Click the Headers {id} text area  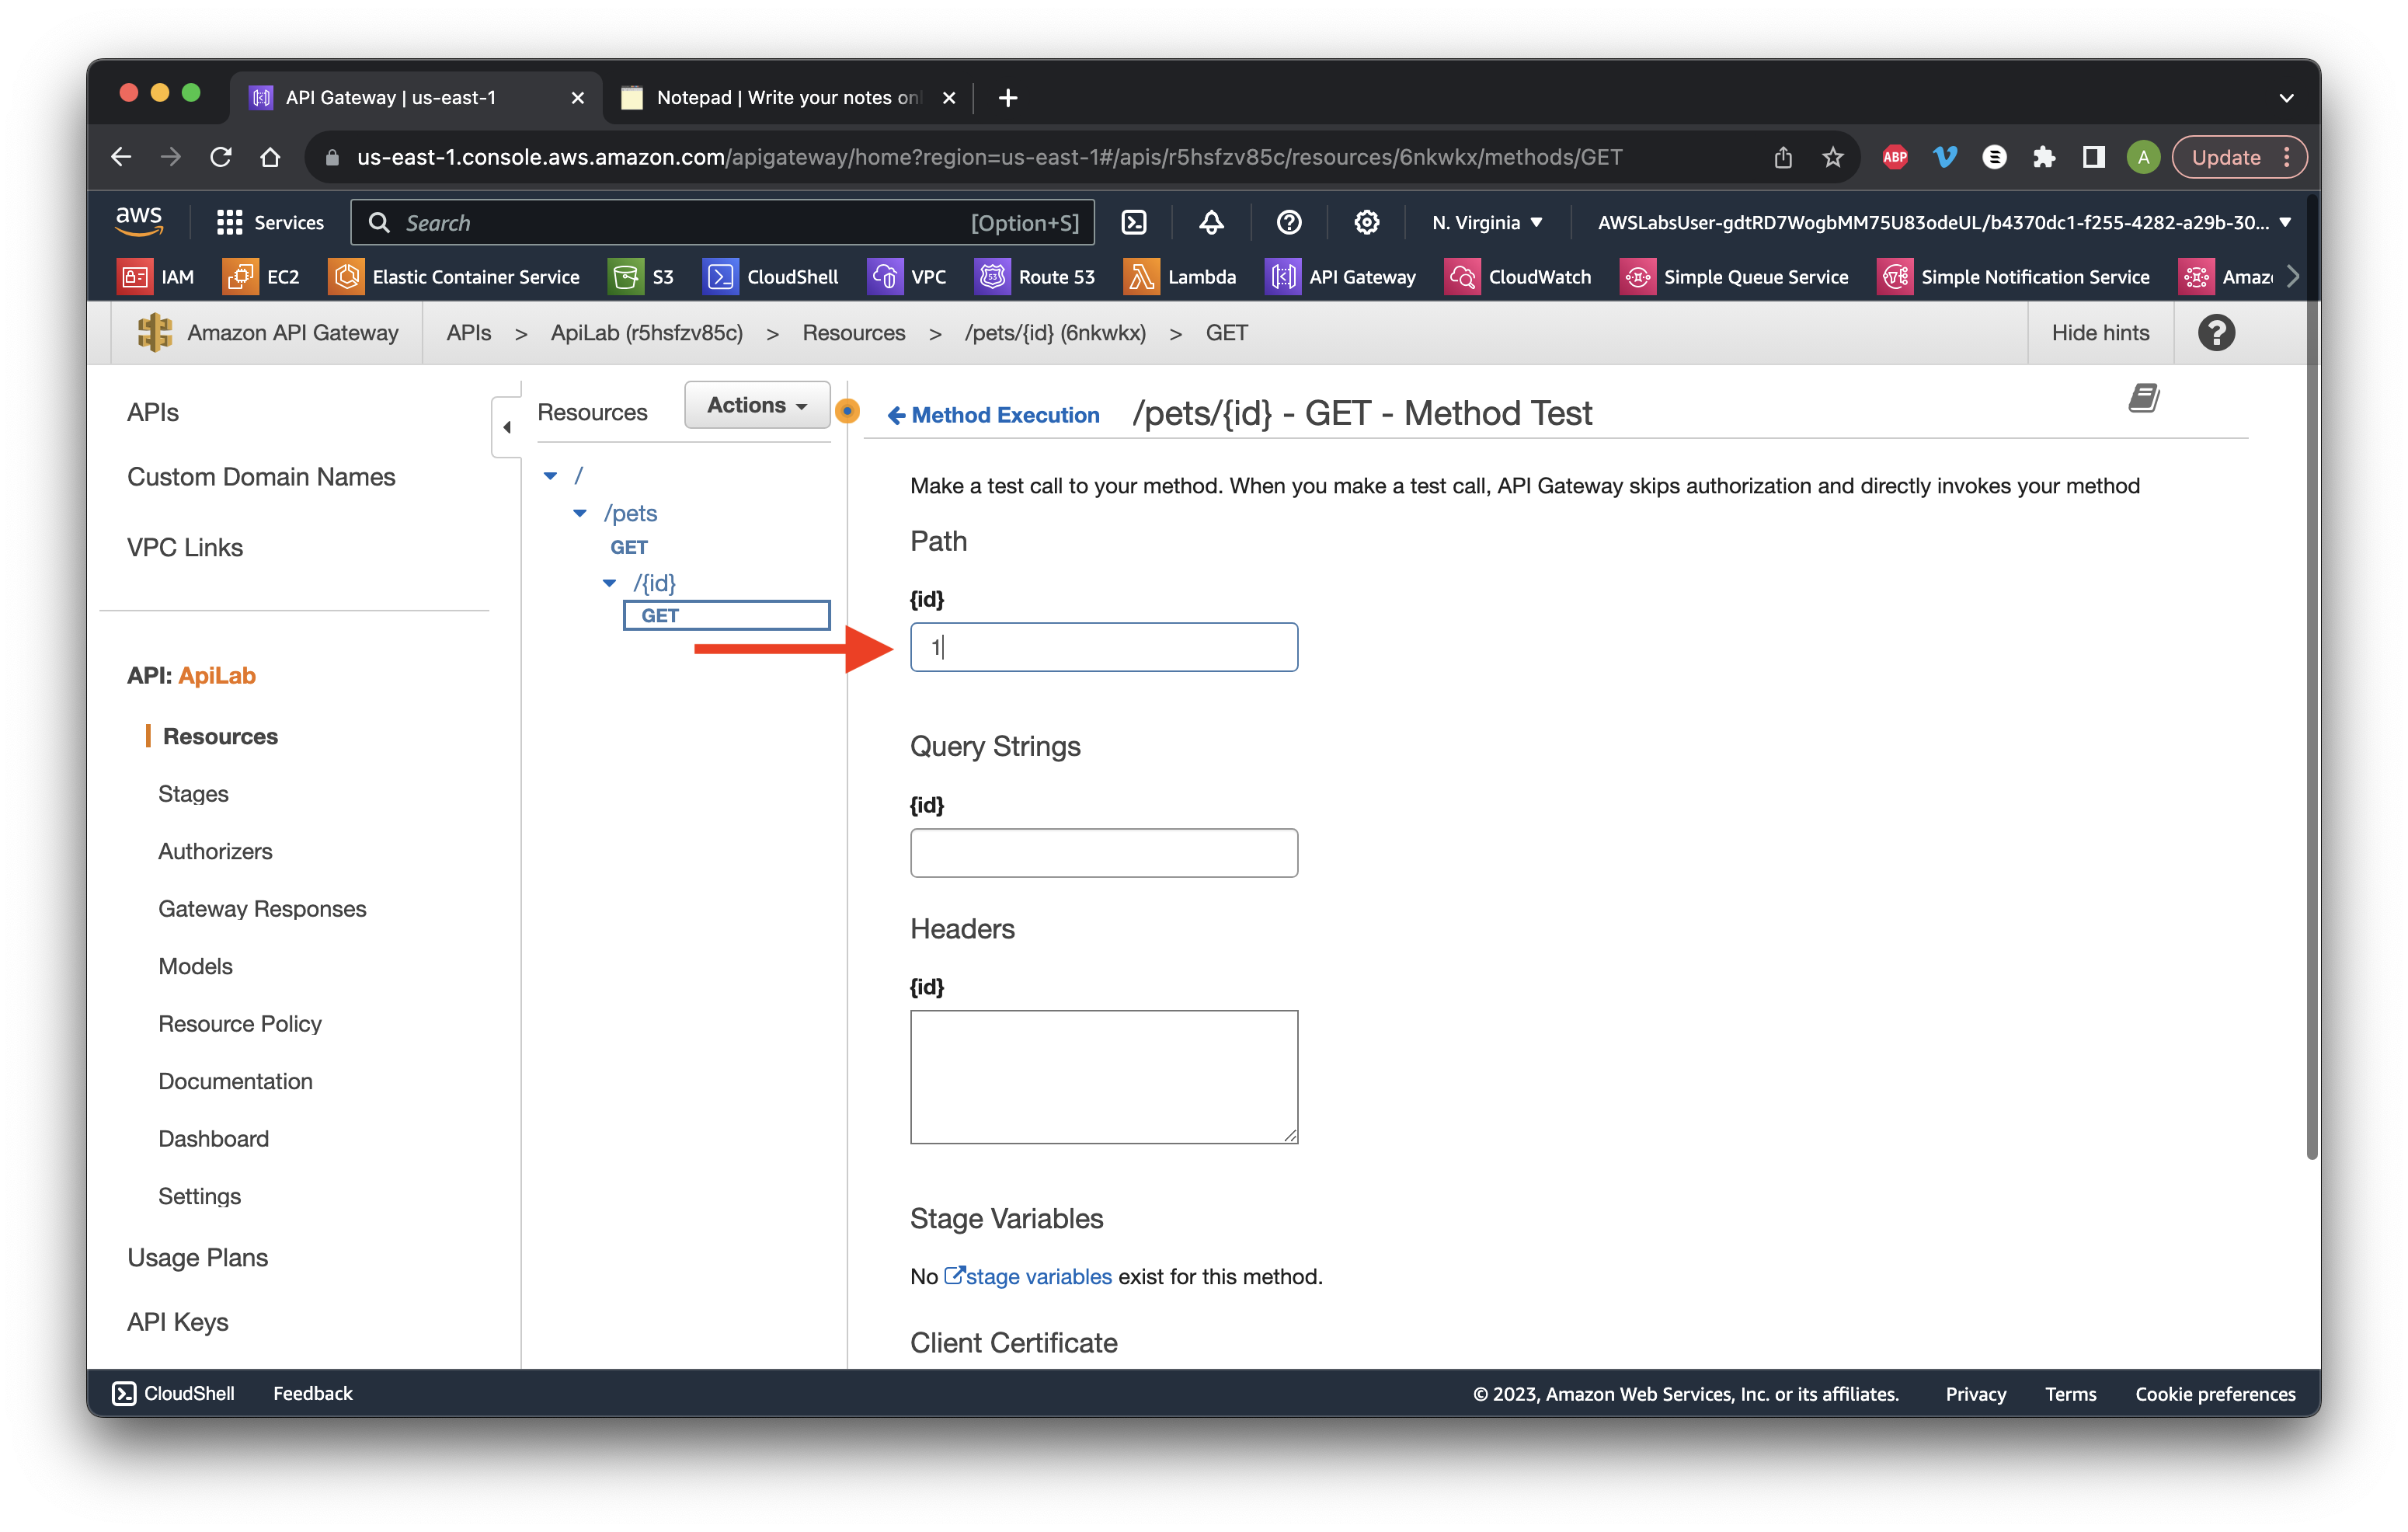coord(1103,1077)
